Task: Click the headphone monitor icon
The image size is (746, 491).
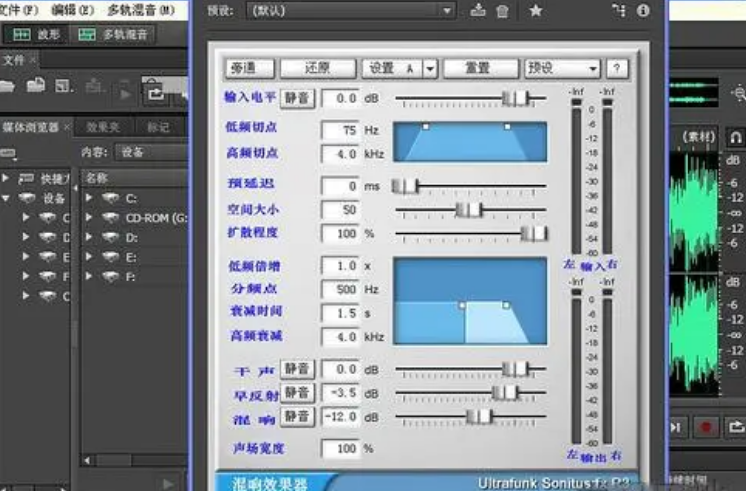Action: pos(735,138)
